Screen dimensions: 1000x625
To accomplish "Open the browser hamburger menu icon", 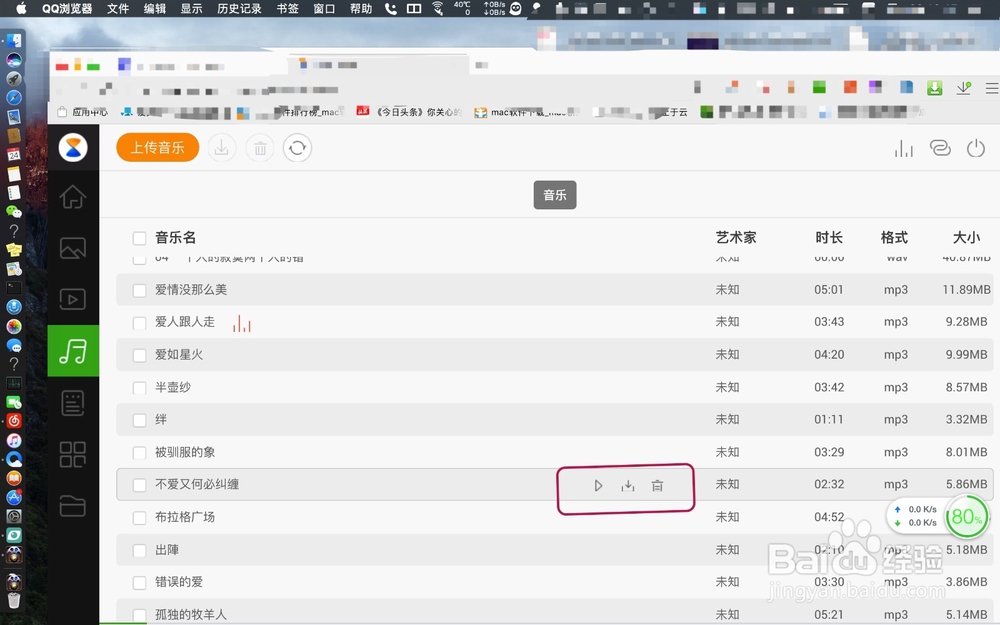I will point(992,88).
